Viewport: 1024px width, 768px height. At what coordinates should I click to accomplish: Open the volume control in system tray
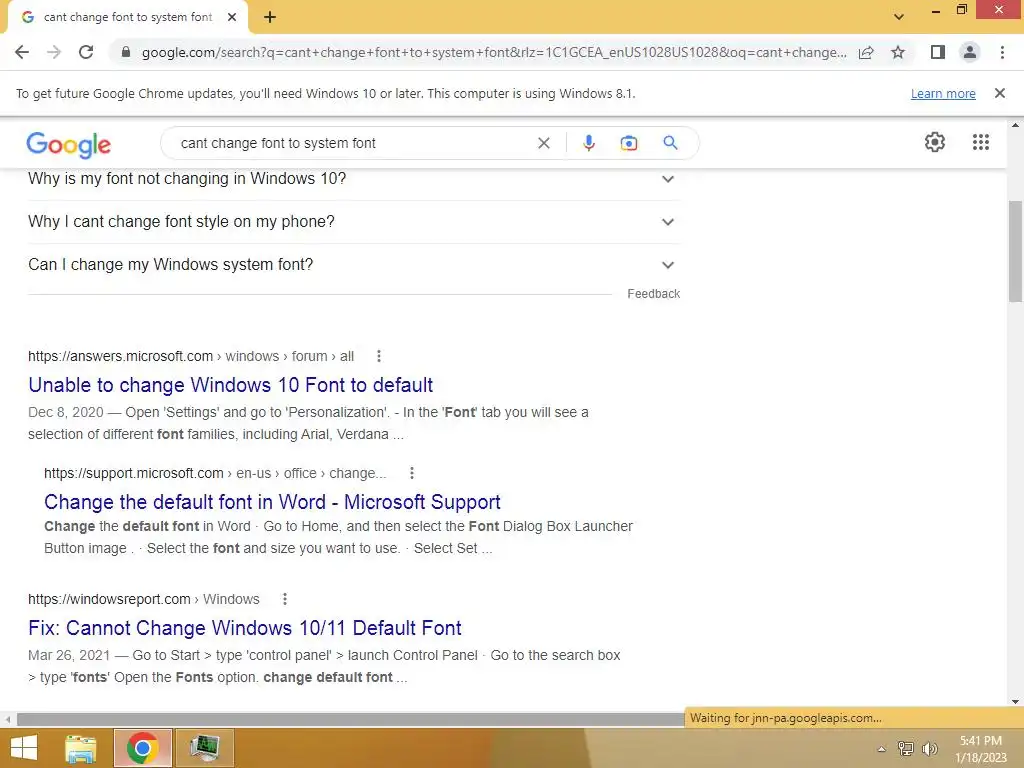click(930, 748)
